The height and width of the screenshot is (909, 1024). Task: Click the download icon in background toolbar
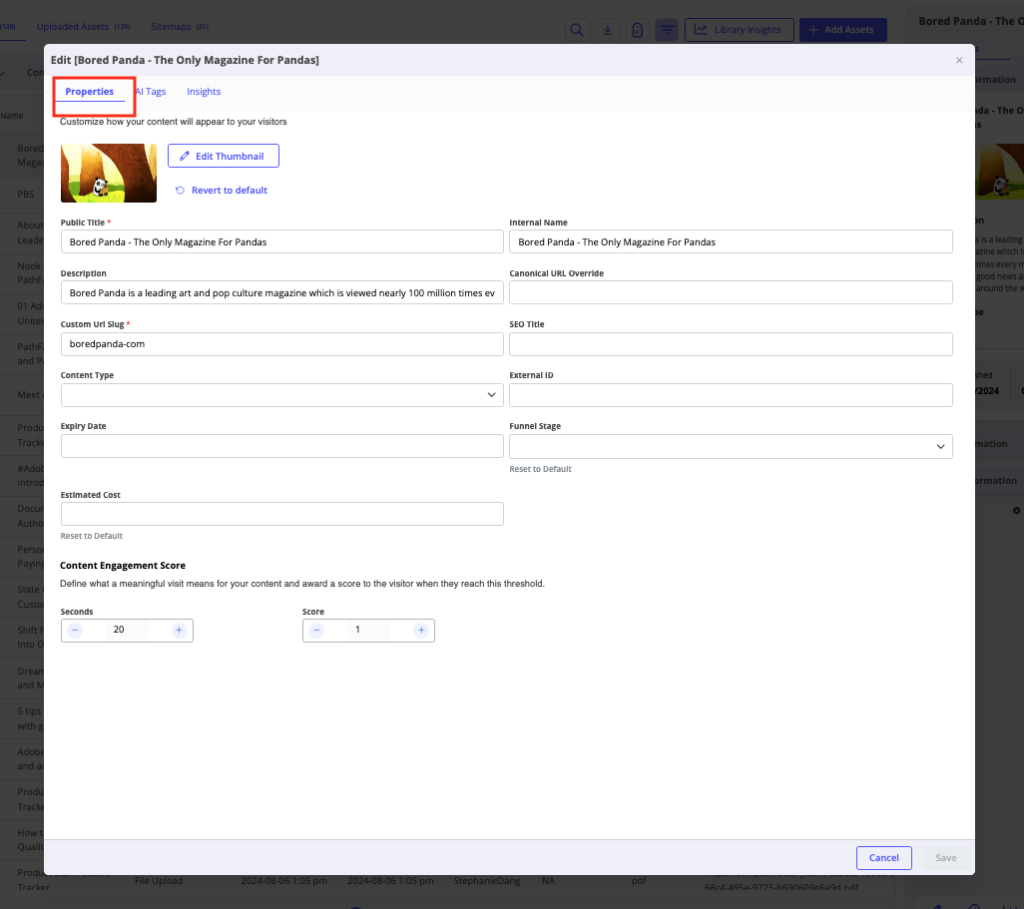pos(607,30)
